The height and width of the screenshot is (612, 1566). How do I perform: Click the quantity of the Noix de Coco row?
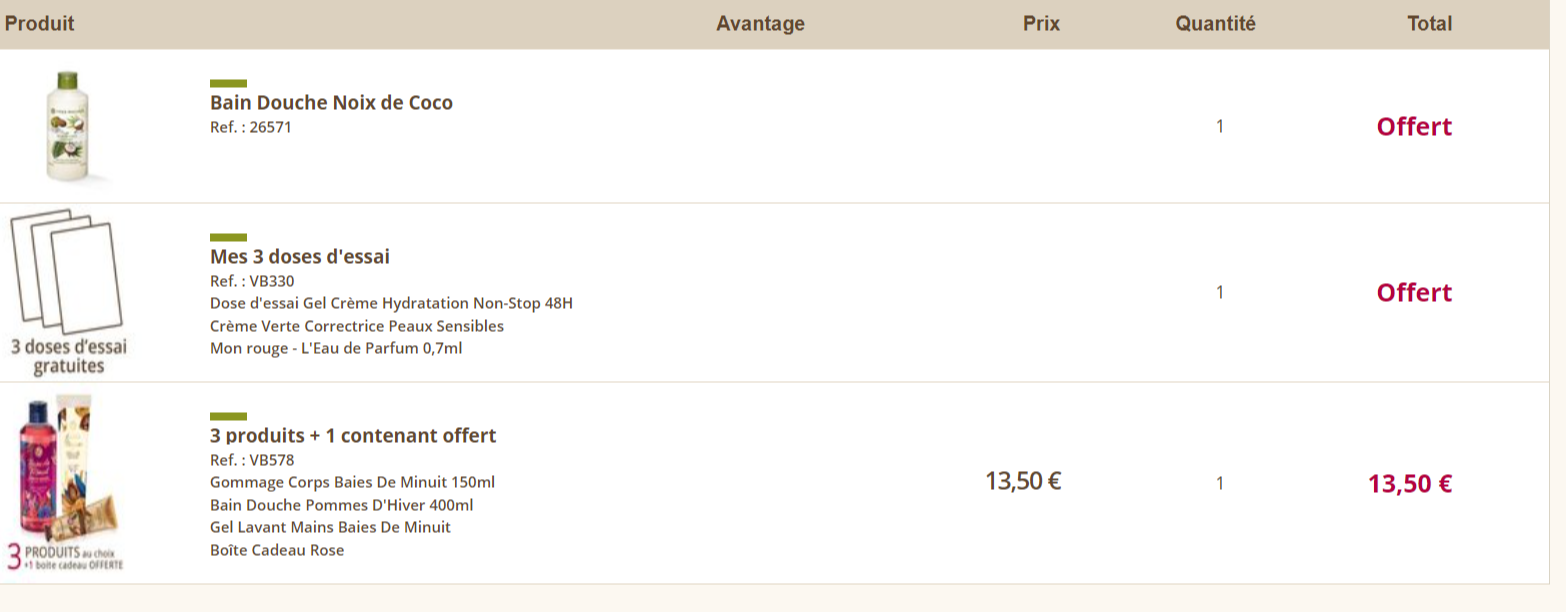(x=1220, y=127)
